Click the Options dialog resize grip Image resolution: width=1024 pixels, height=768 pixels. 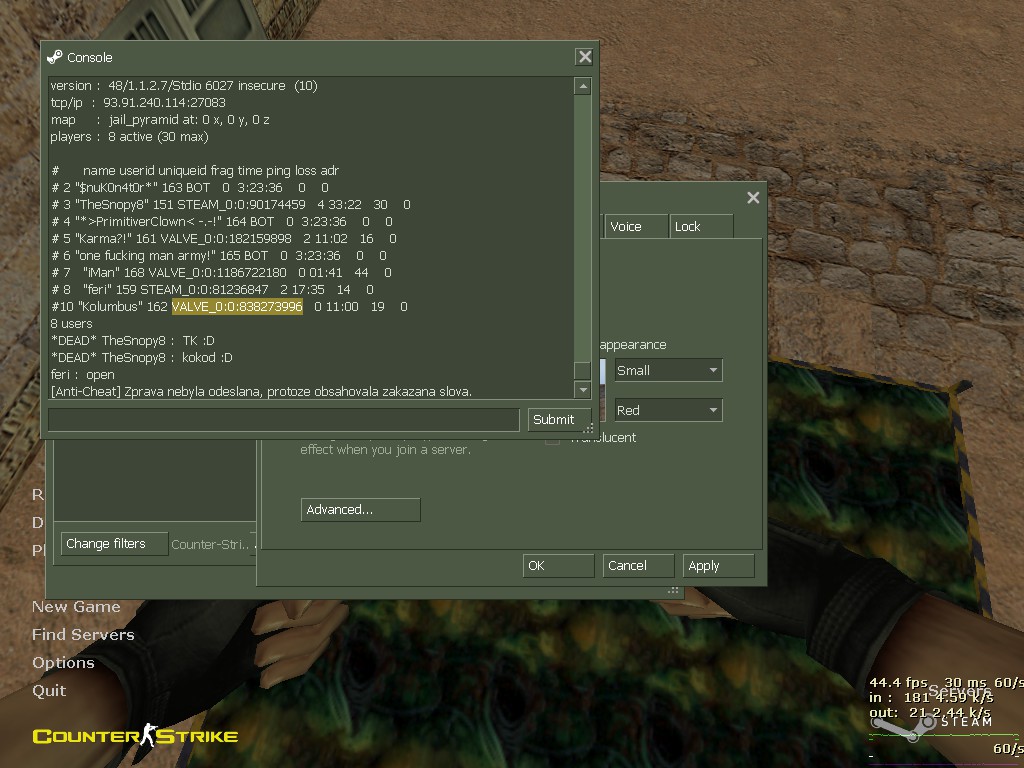(673, 590)
